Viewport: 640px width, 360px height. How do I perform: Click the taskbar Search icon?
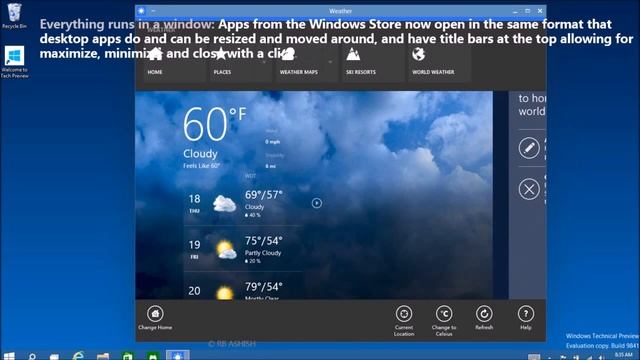pyautogui.click(x=32, y=356)
